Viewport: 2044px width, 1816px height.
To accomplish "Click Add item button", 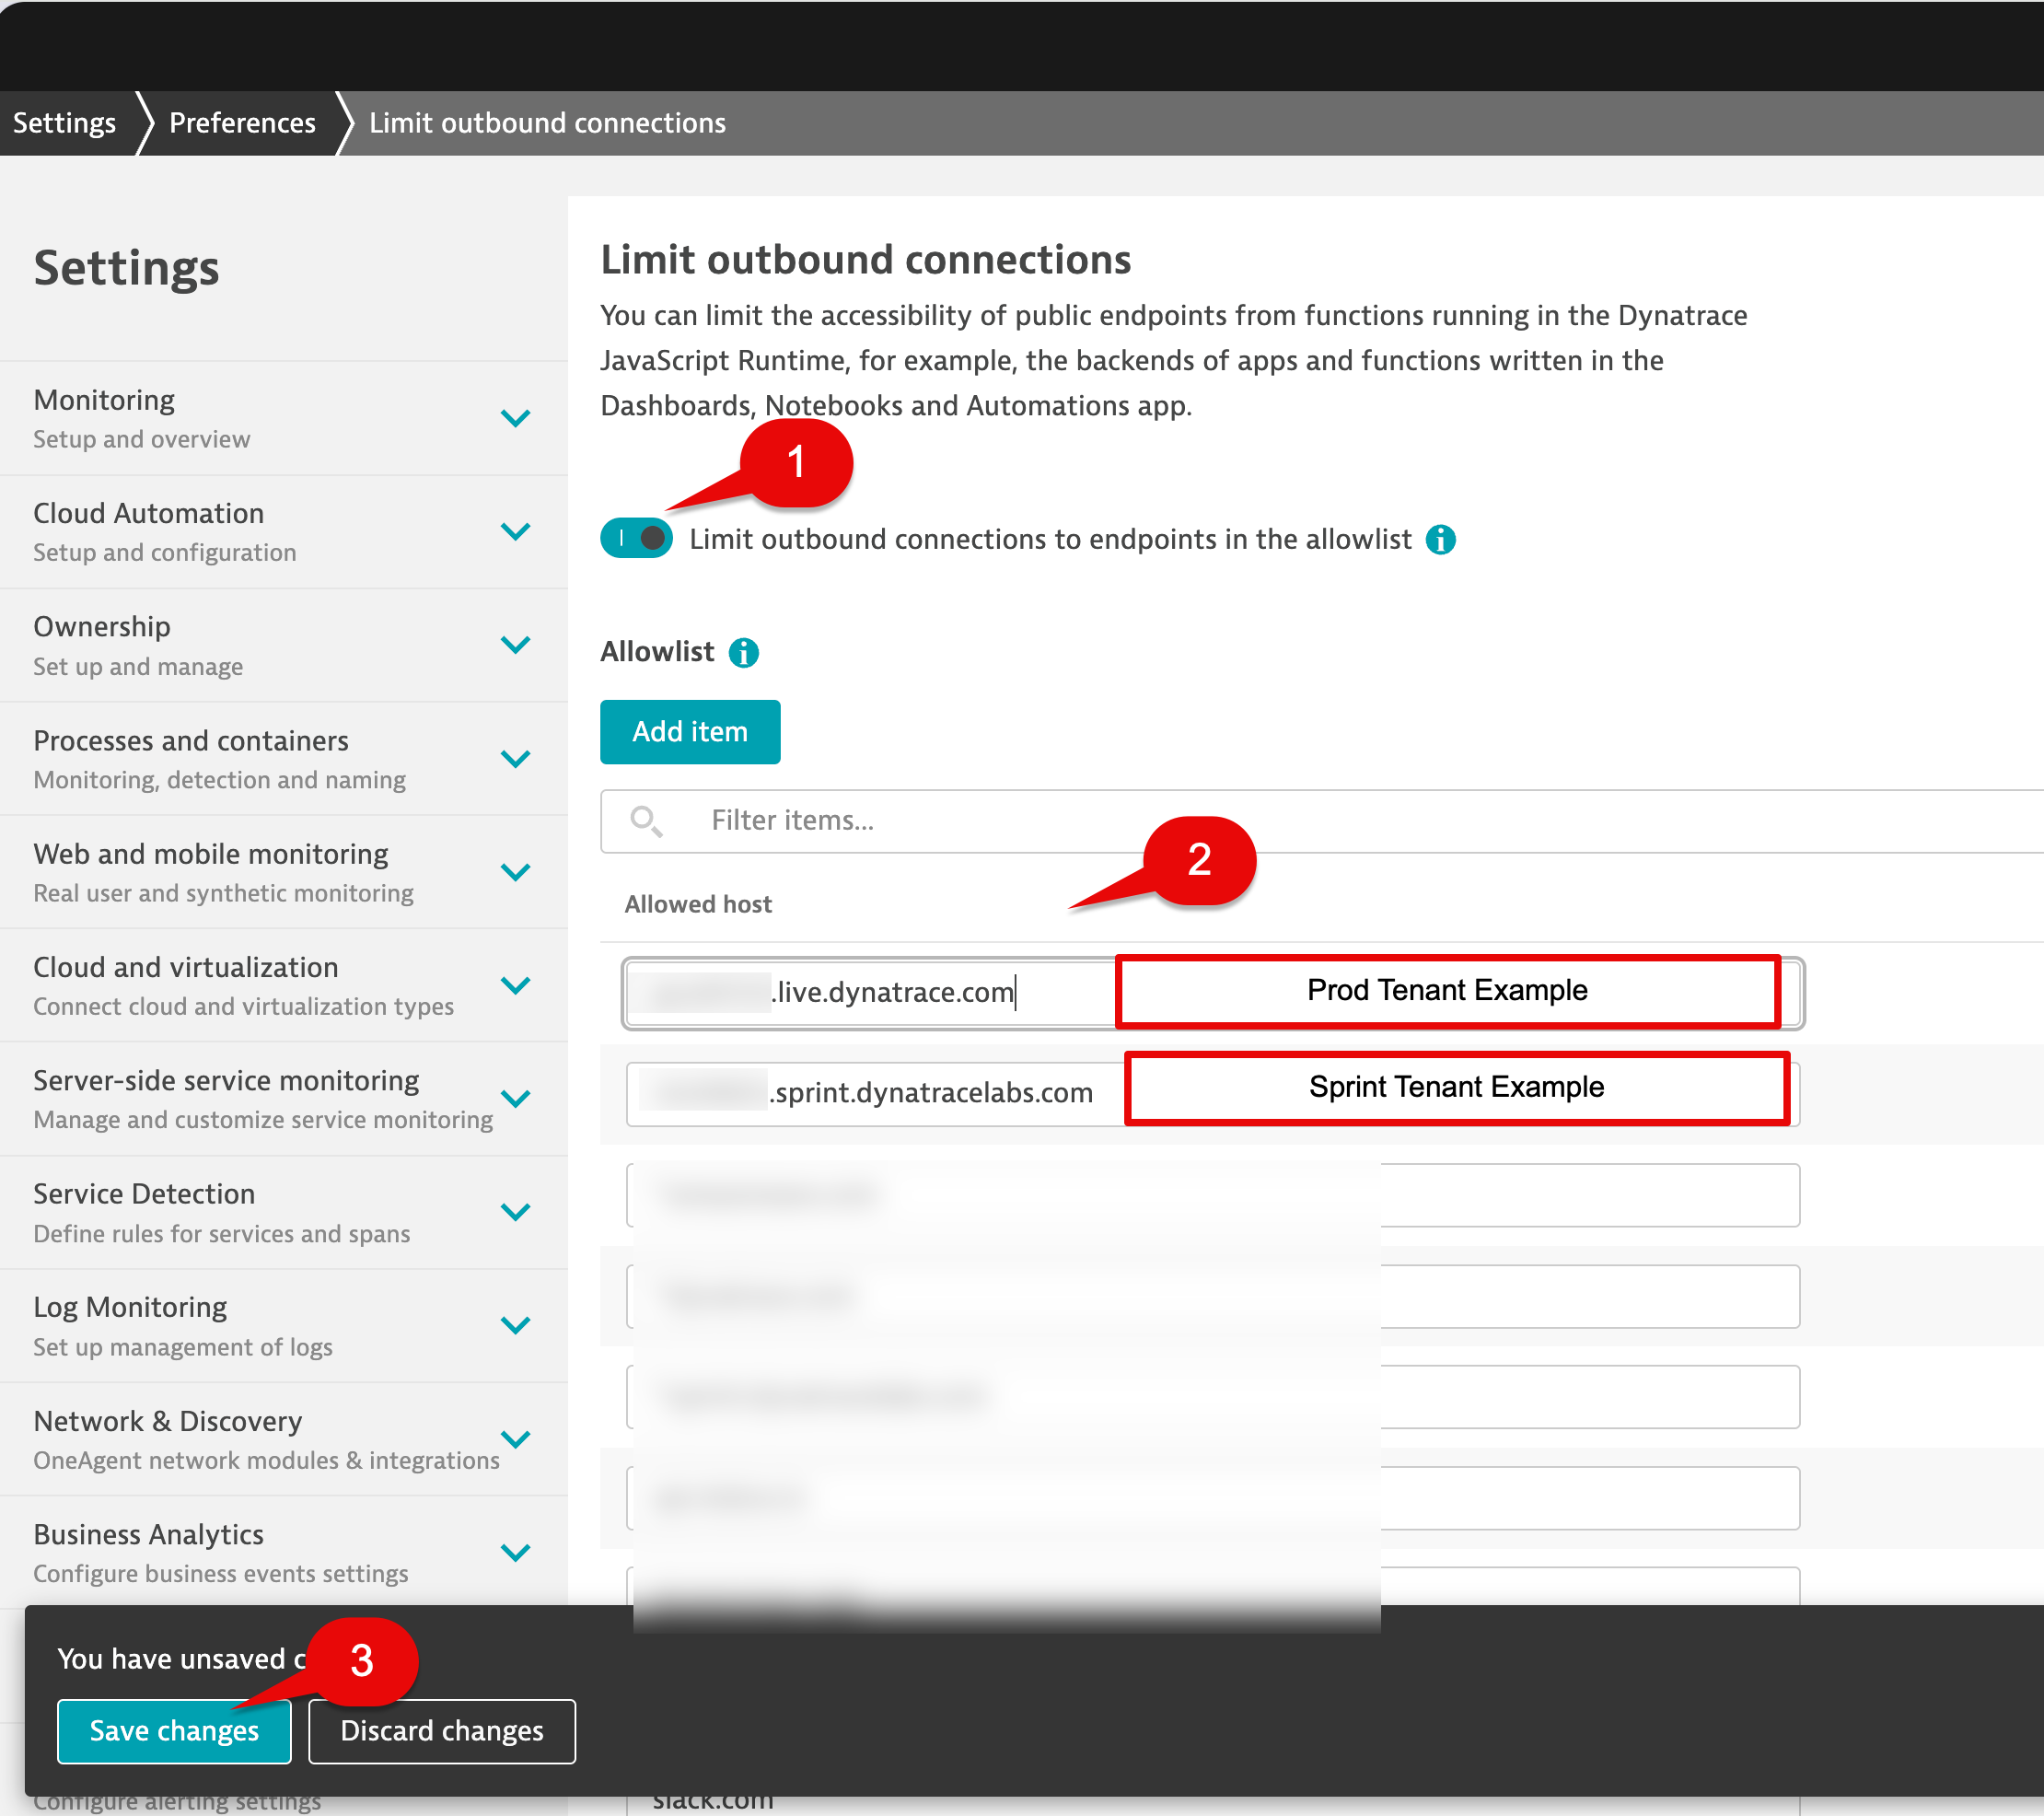I will 690,732.
